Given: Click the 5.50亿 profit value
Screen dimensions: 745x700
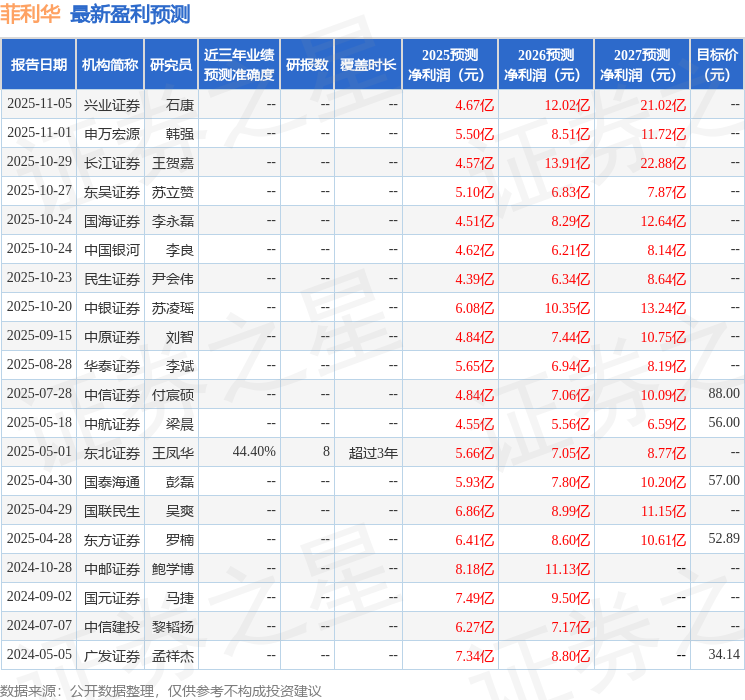Looking at the screenshot, I should (474, 134).
